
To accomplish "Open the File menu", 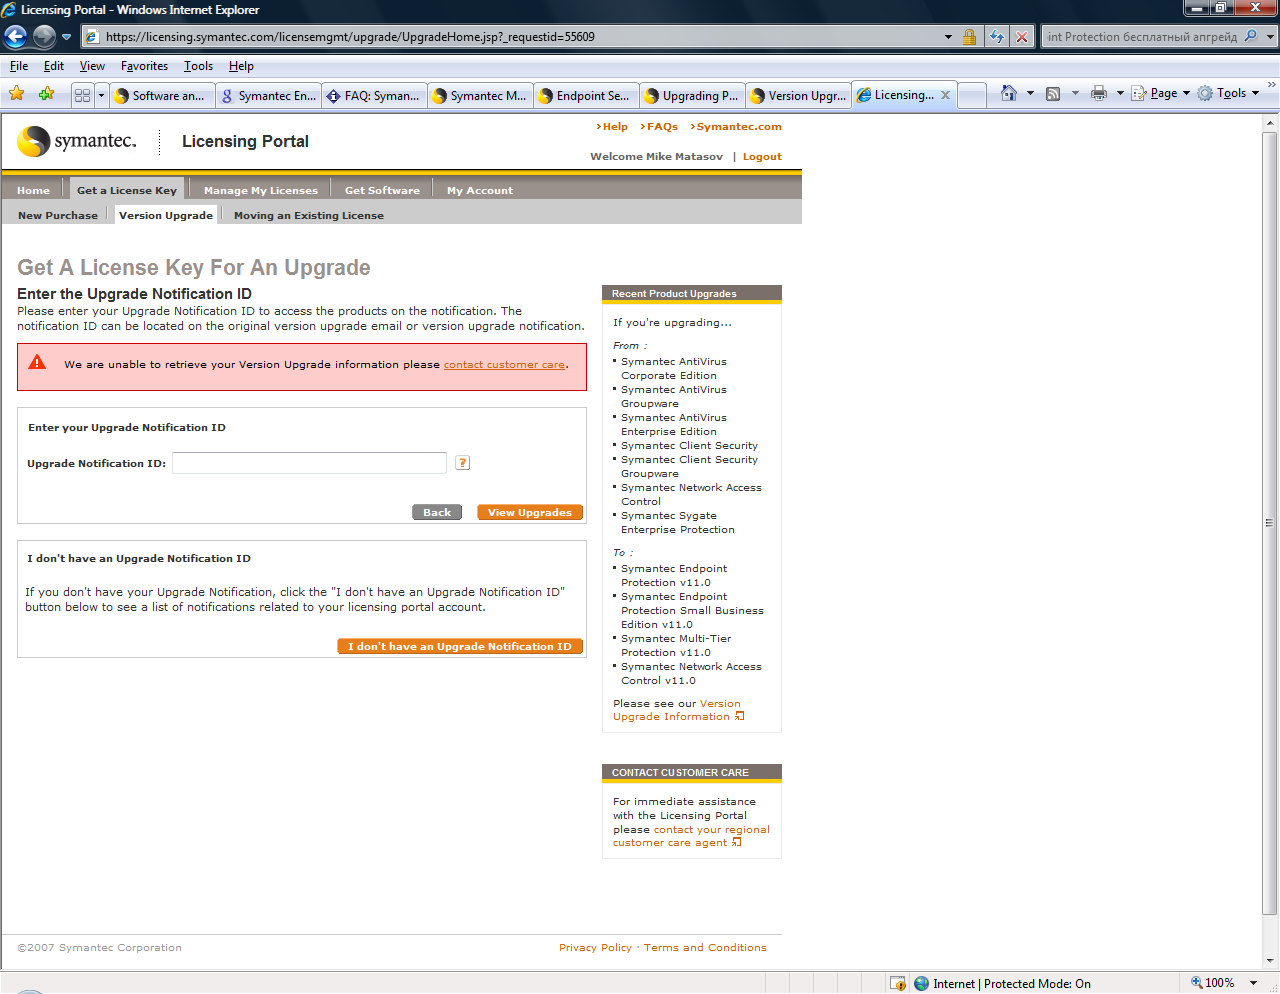I will [x=19, y=66].
